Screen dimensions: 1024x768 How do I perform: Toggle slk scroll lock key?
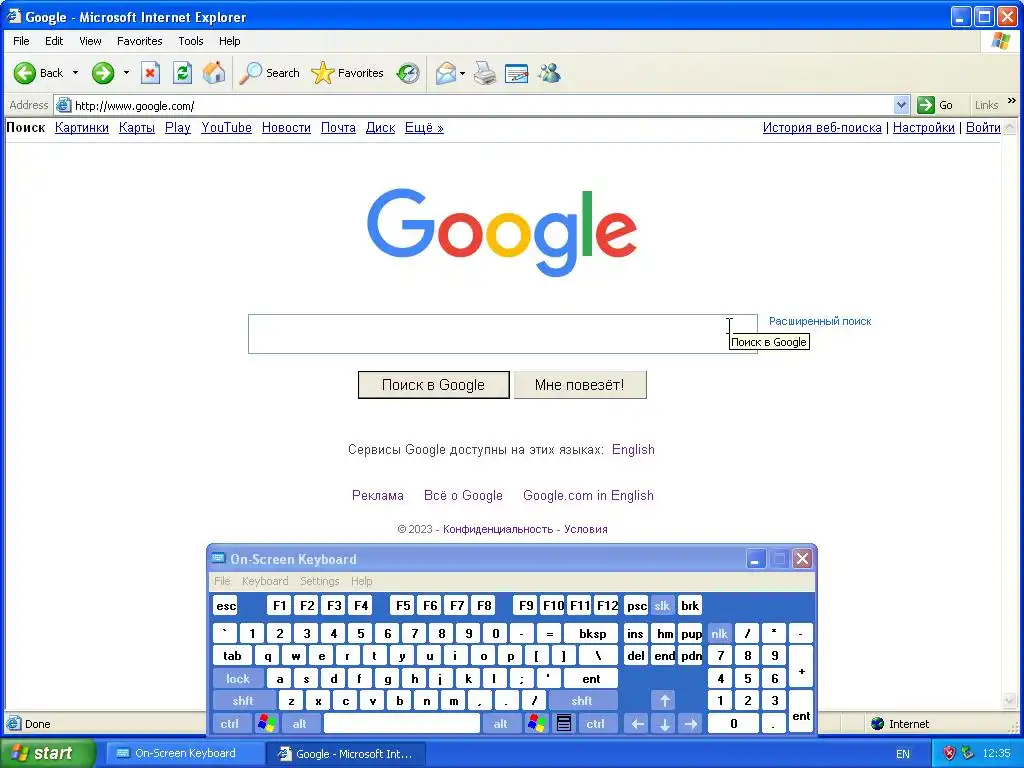pyautogui.click(x=662, y=606)
